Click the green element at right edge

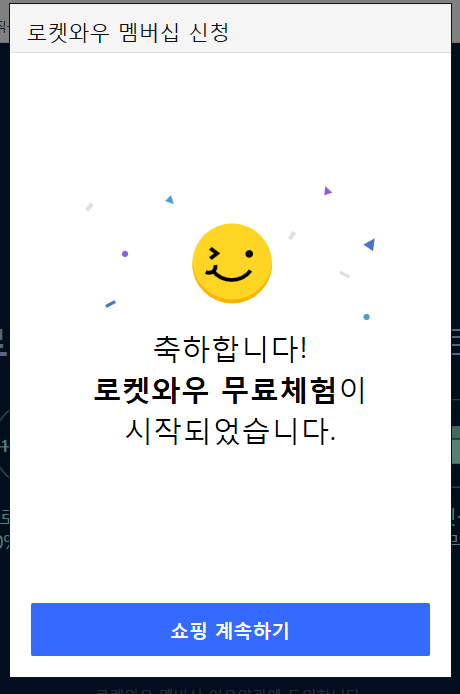coord(456,445)
